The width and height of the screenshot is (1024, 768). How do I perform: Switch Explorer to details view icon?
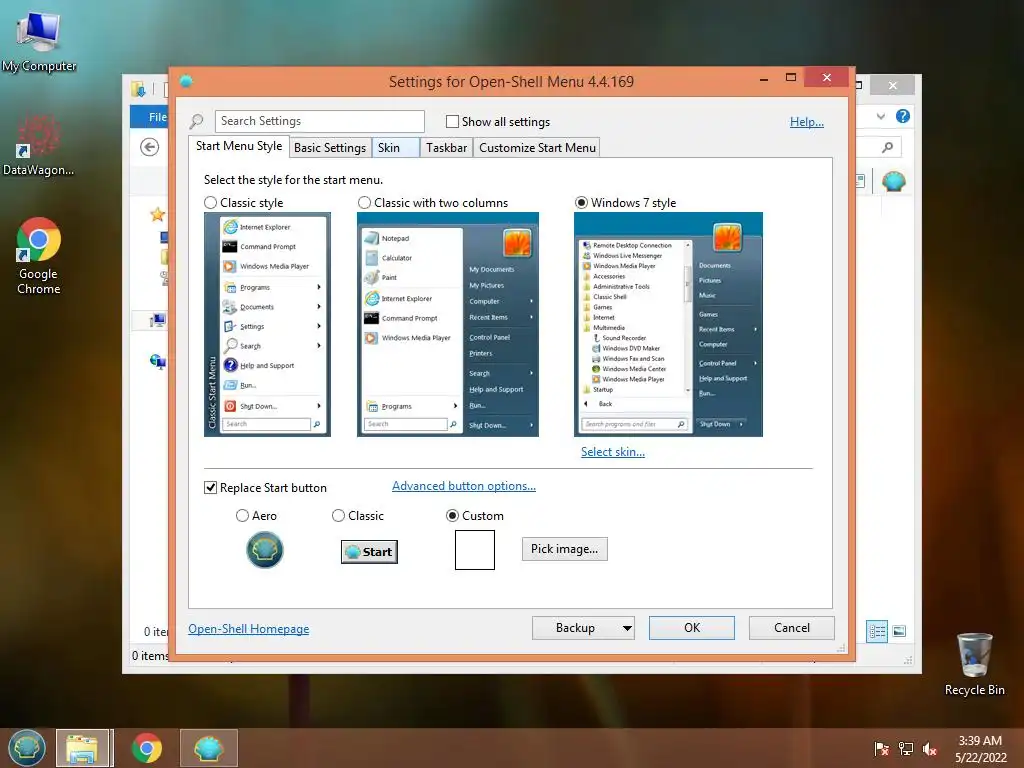pos(877,631)
